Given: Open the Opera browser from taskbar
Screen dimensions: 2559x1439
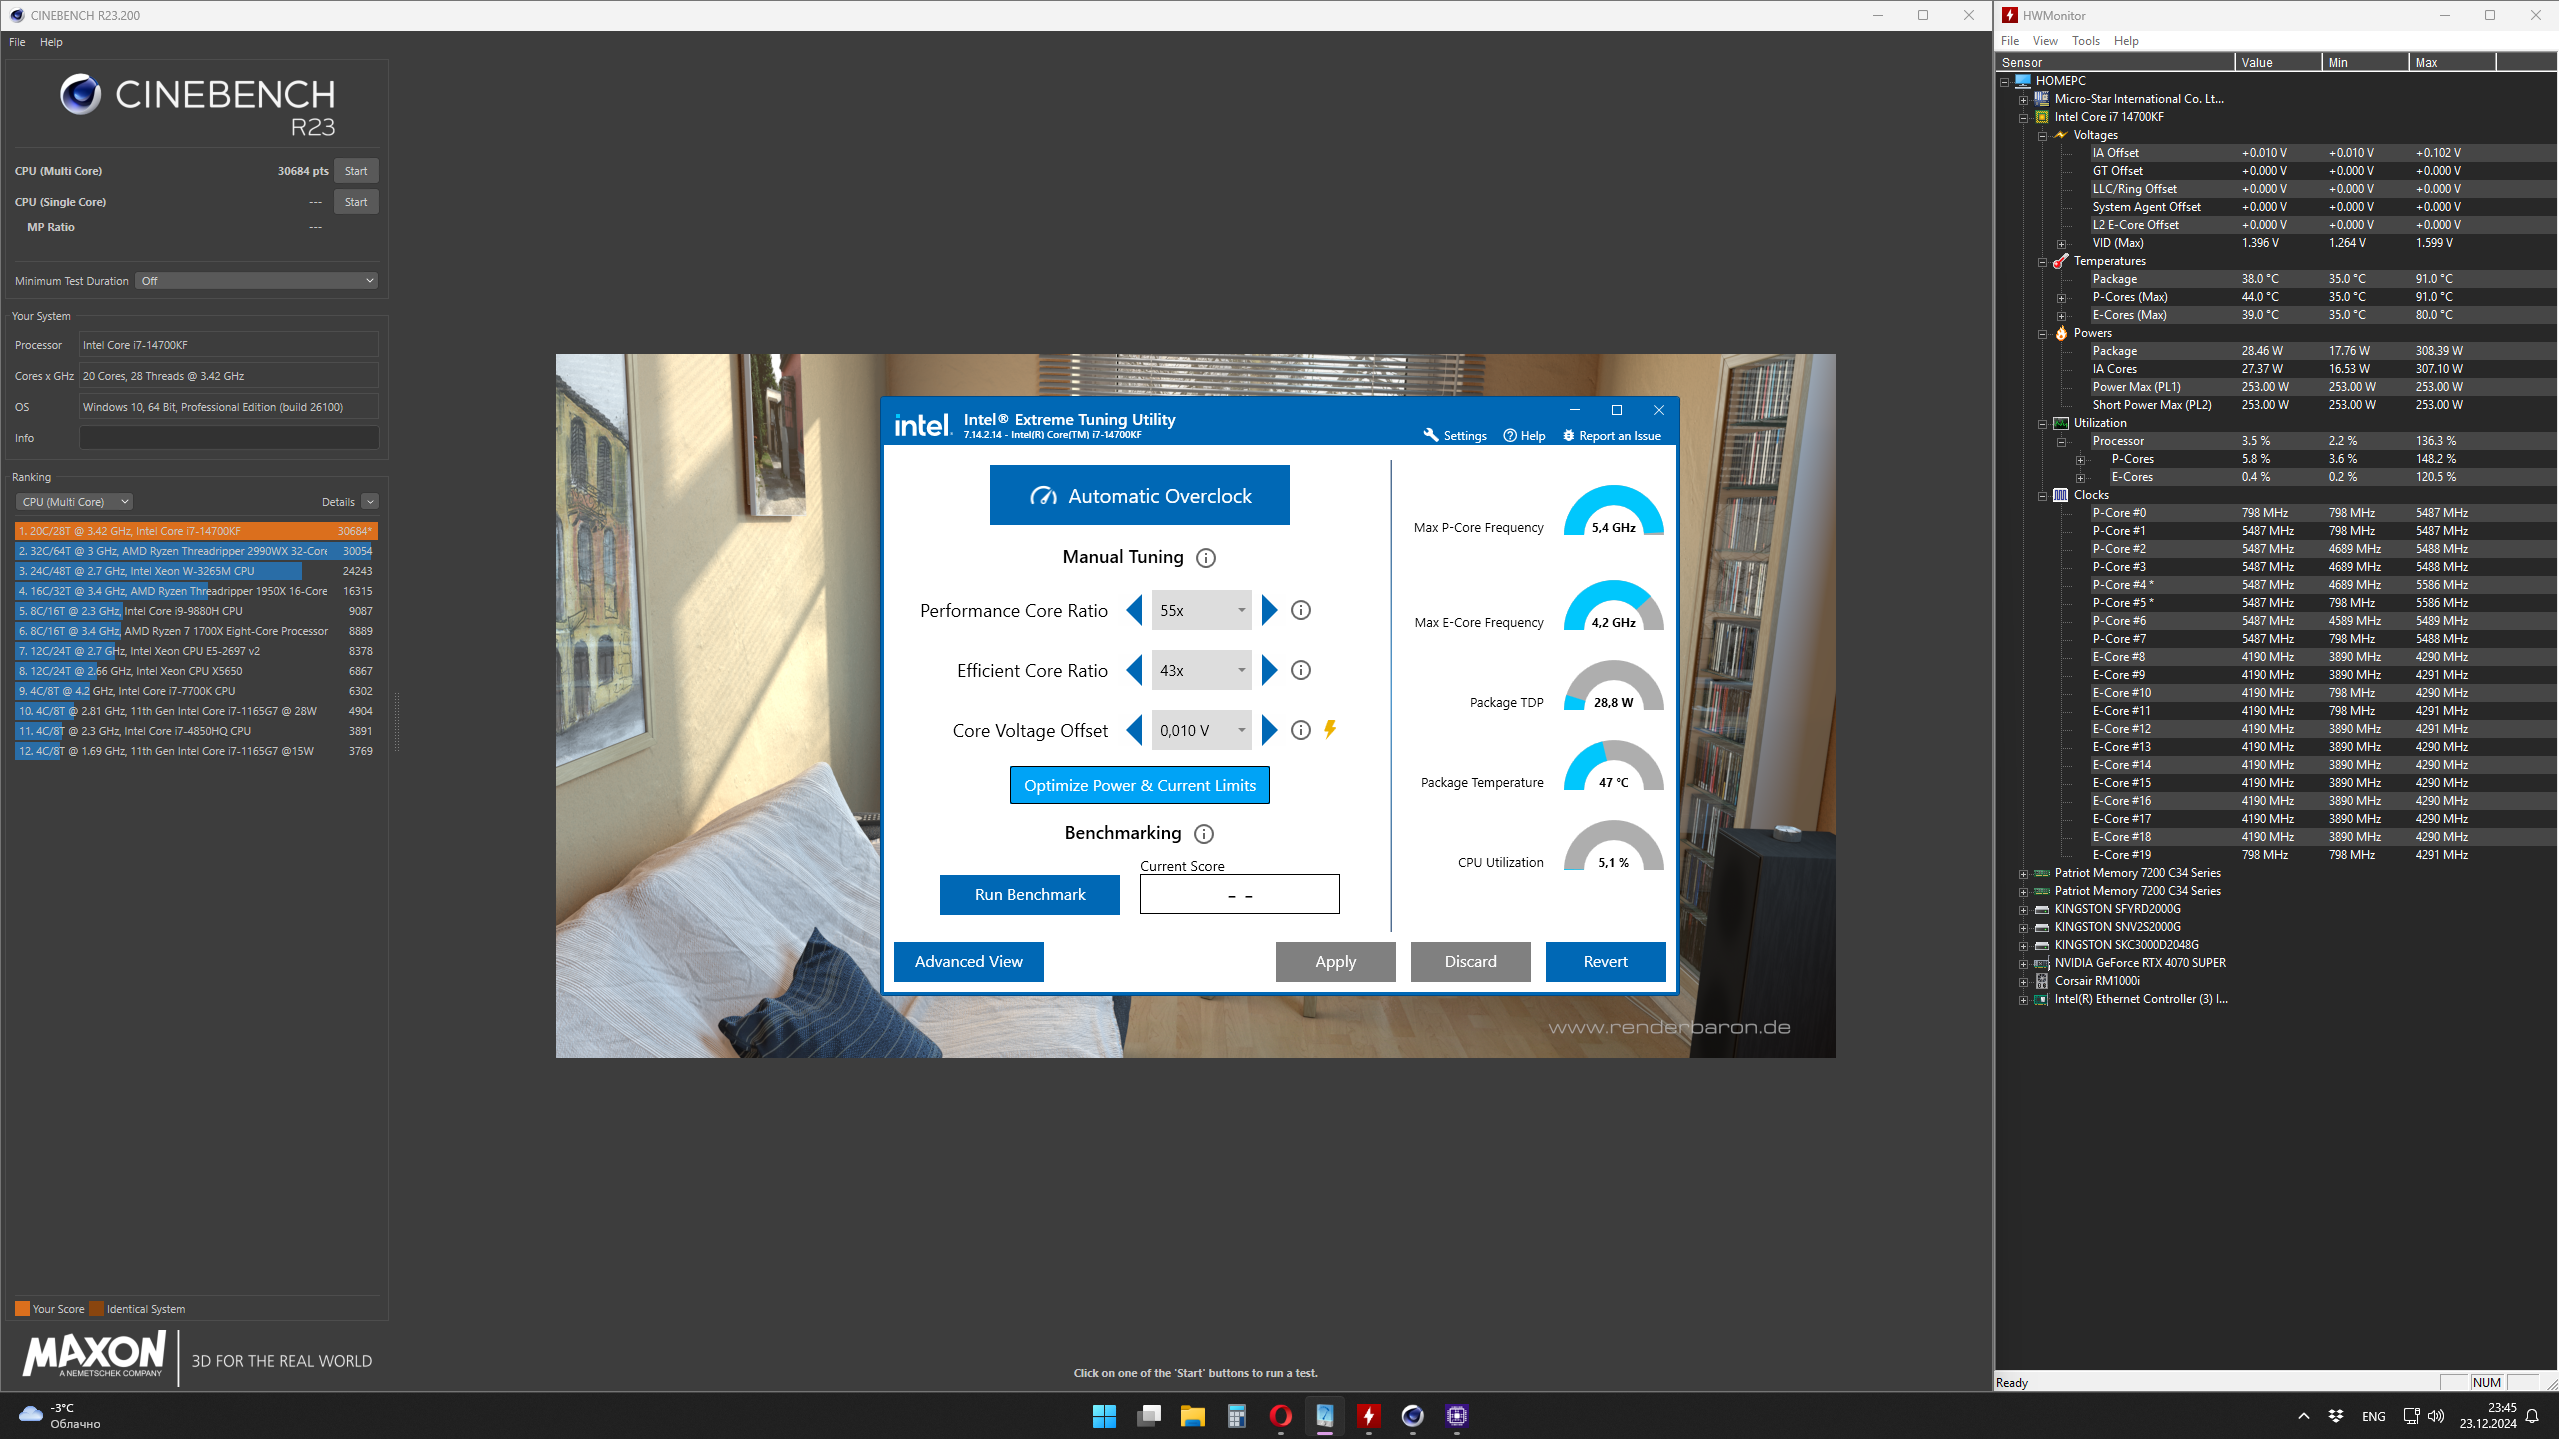Looking at the screenshot, I should pyautogui.click(x=1280, y=1415).
